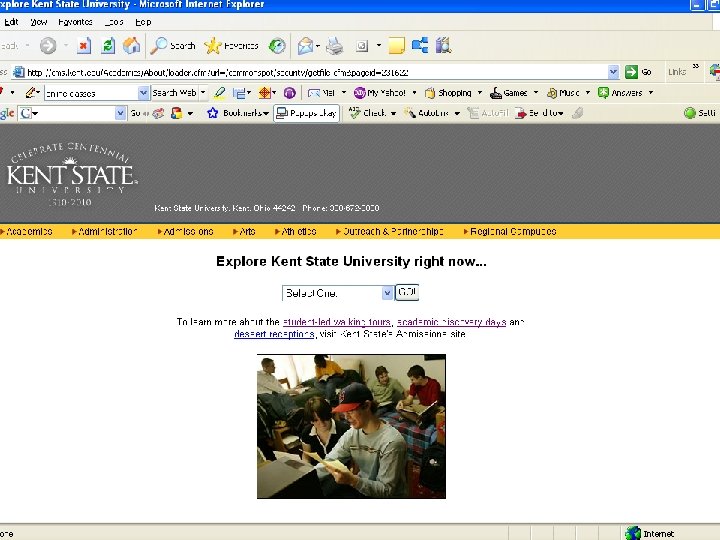The width and height of the screenshot is (720, 540).
Task: Open Outreach & Partnerships navigation tab
Action: click(x=390, y=231)
